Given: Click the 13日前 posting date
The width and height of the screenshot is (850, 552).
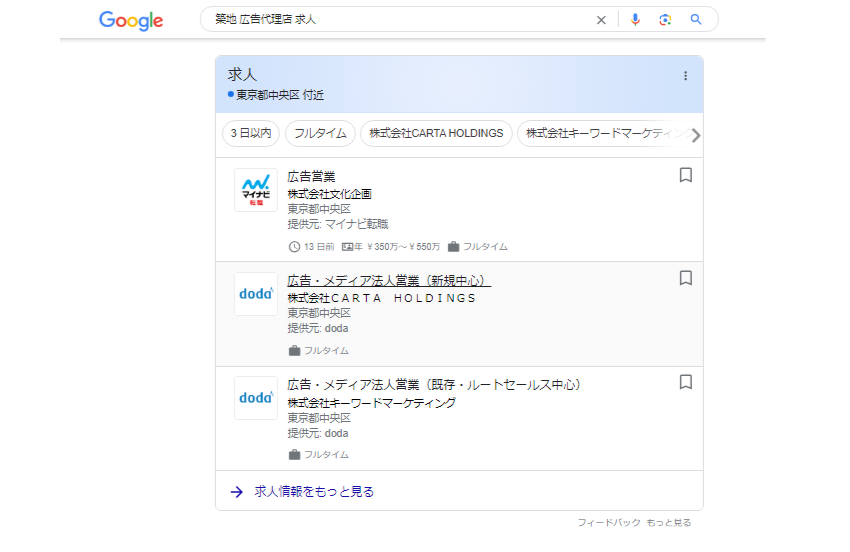Looking at the screenshot, I should click(319, 247).
